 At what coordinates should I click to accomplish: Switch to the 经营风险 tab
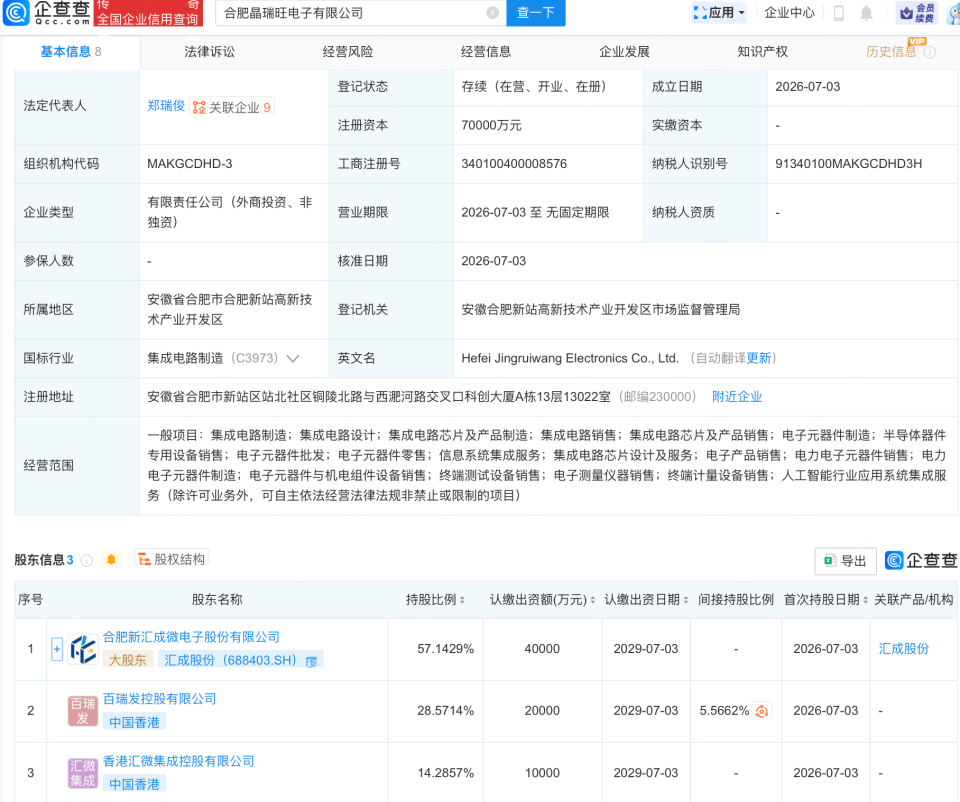[348, 52]
